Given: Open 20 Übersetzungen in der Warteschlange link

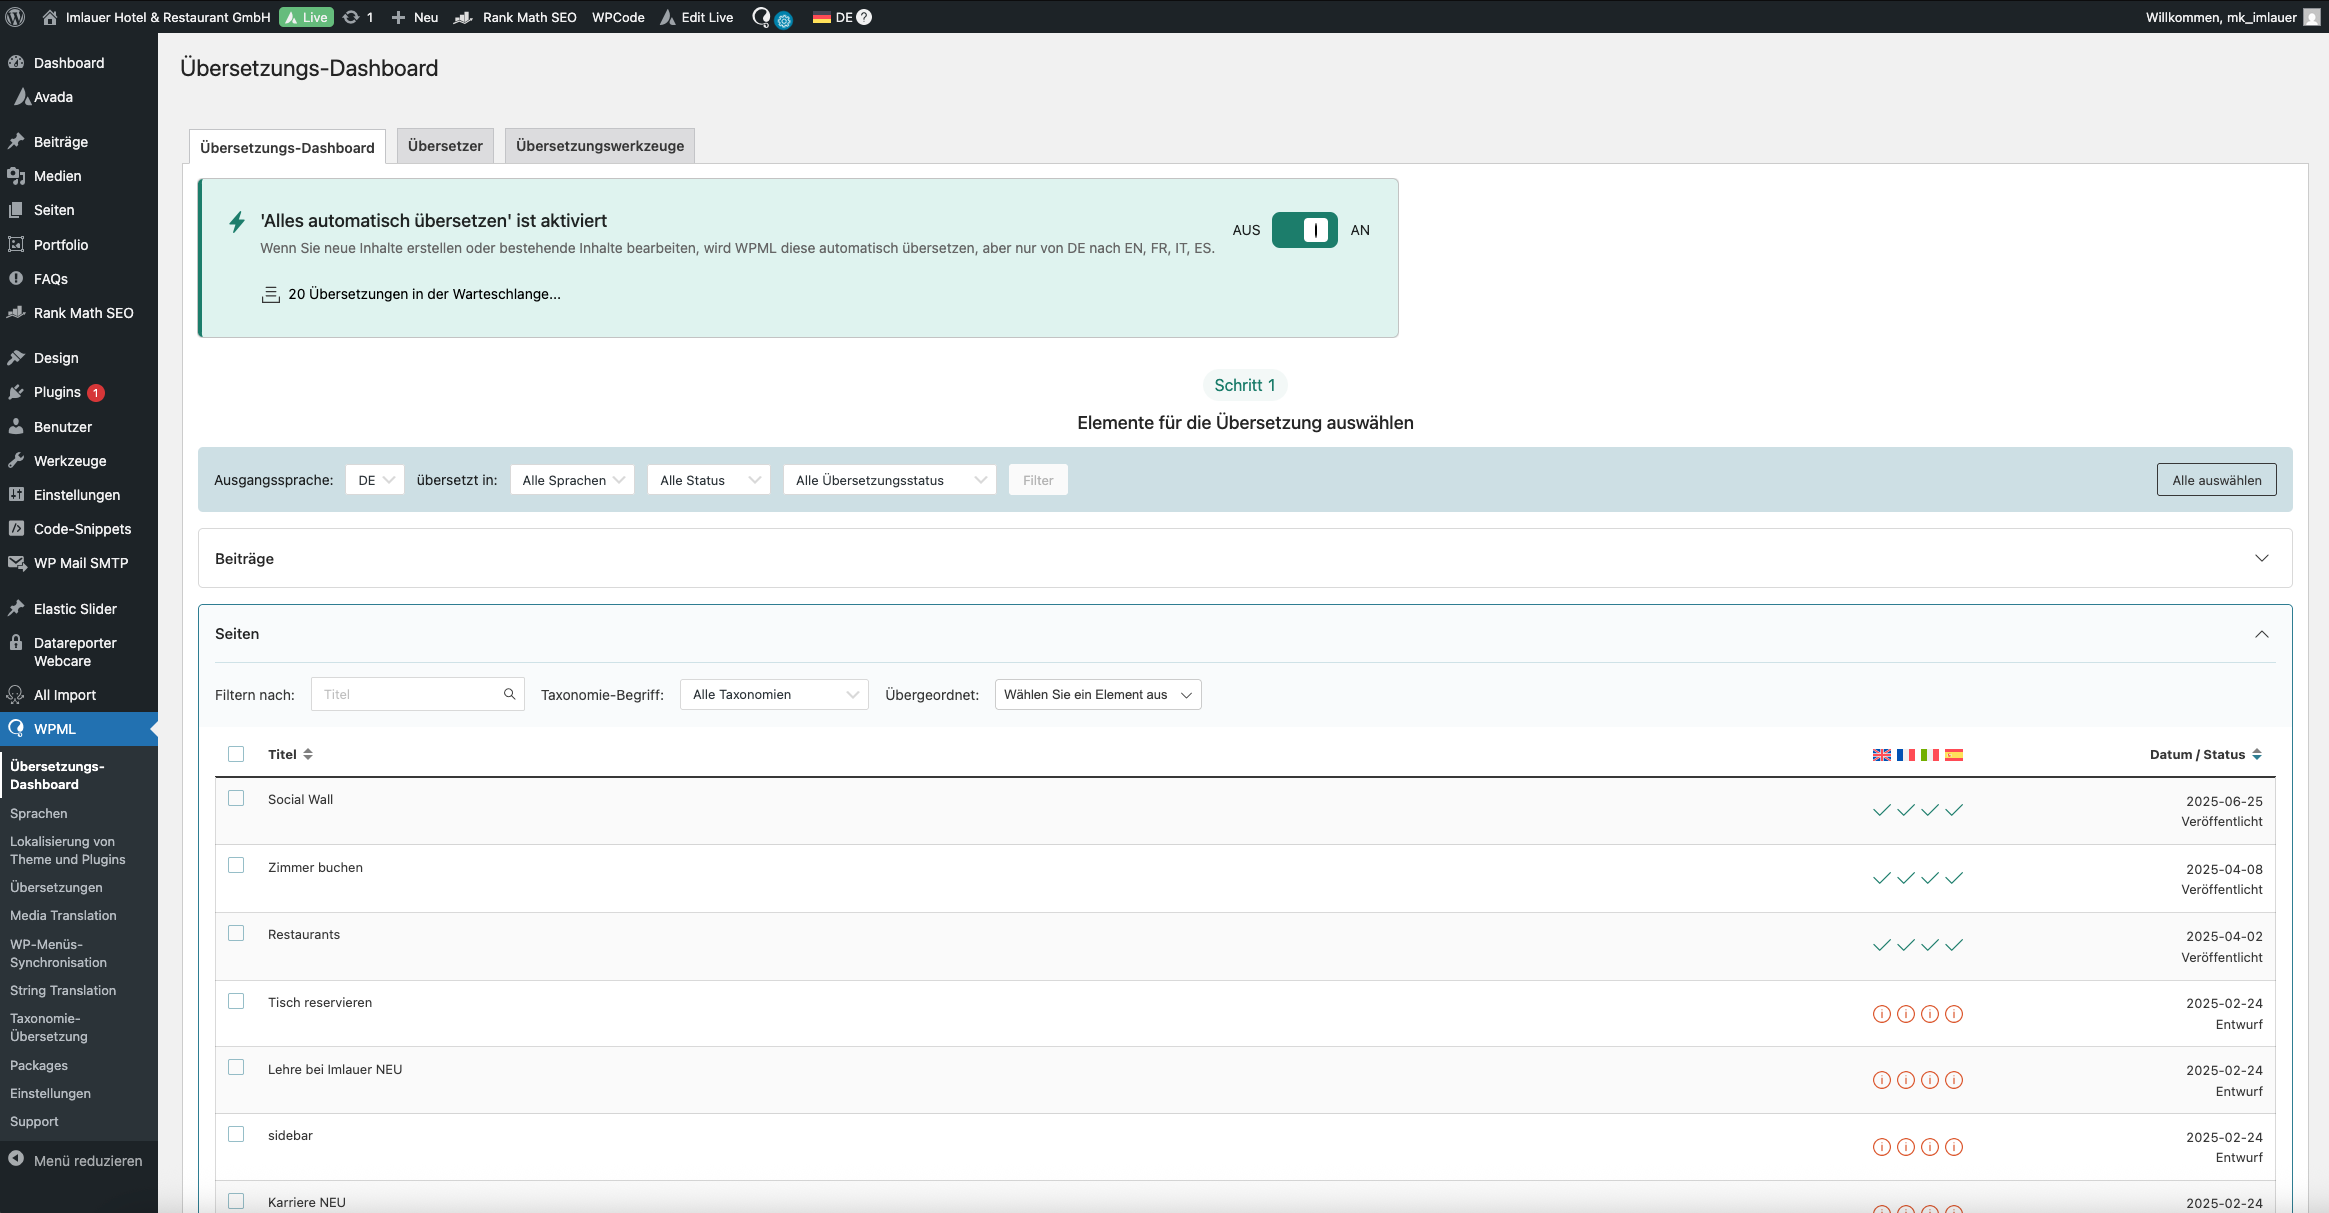Looking at the screenshot, I should 424,294.
